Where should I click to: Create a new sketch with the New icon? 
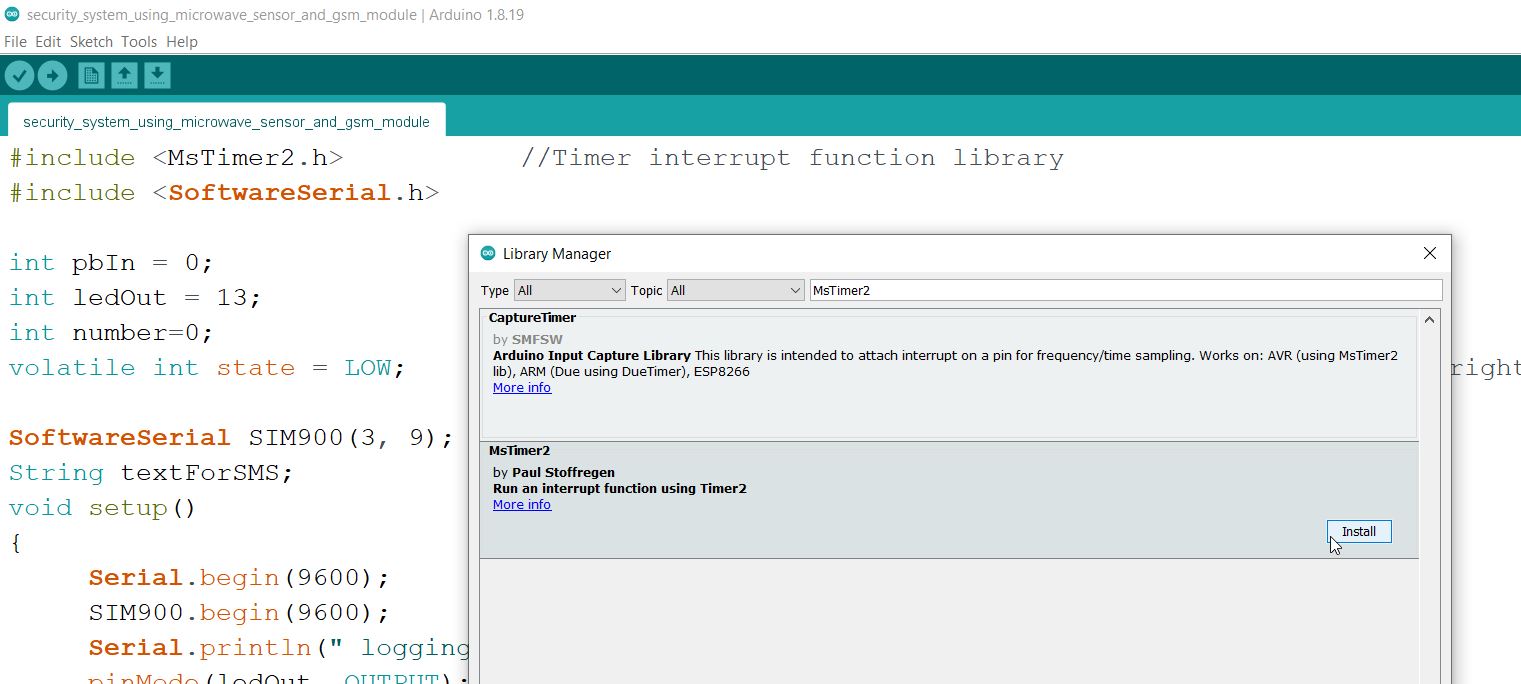pos(91,75)
